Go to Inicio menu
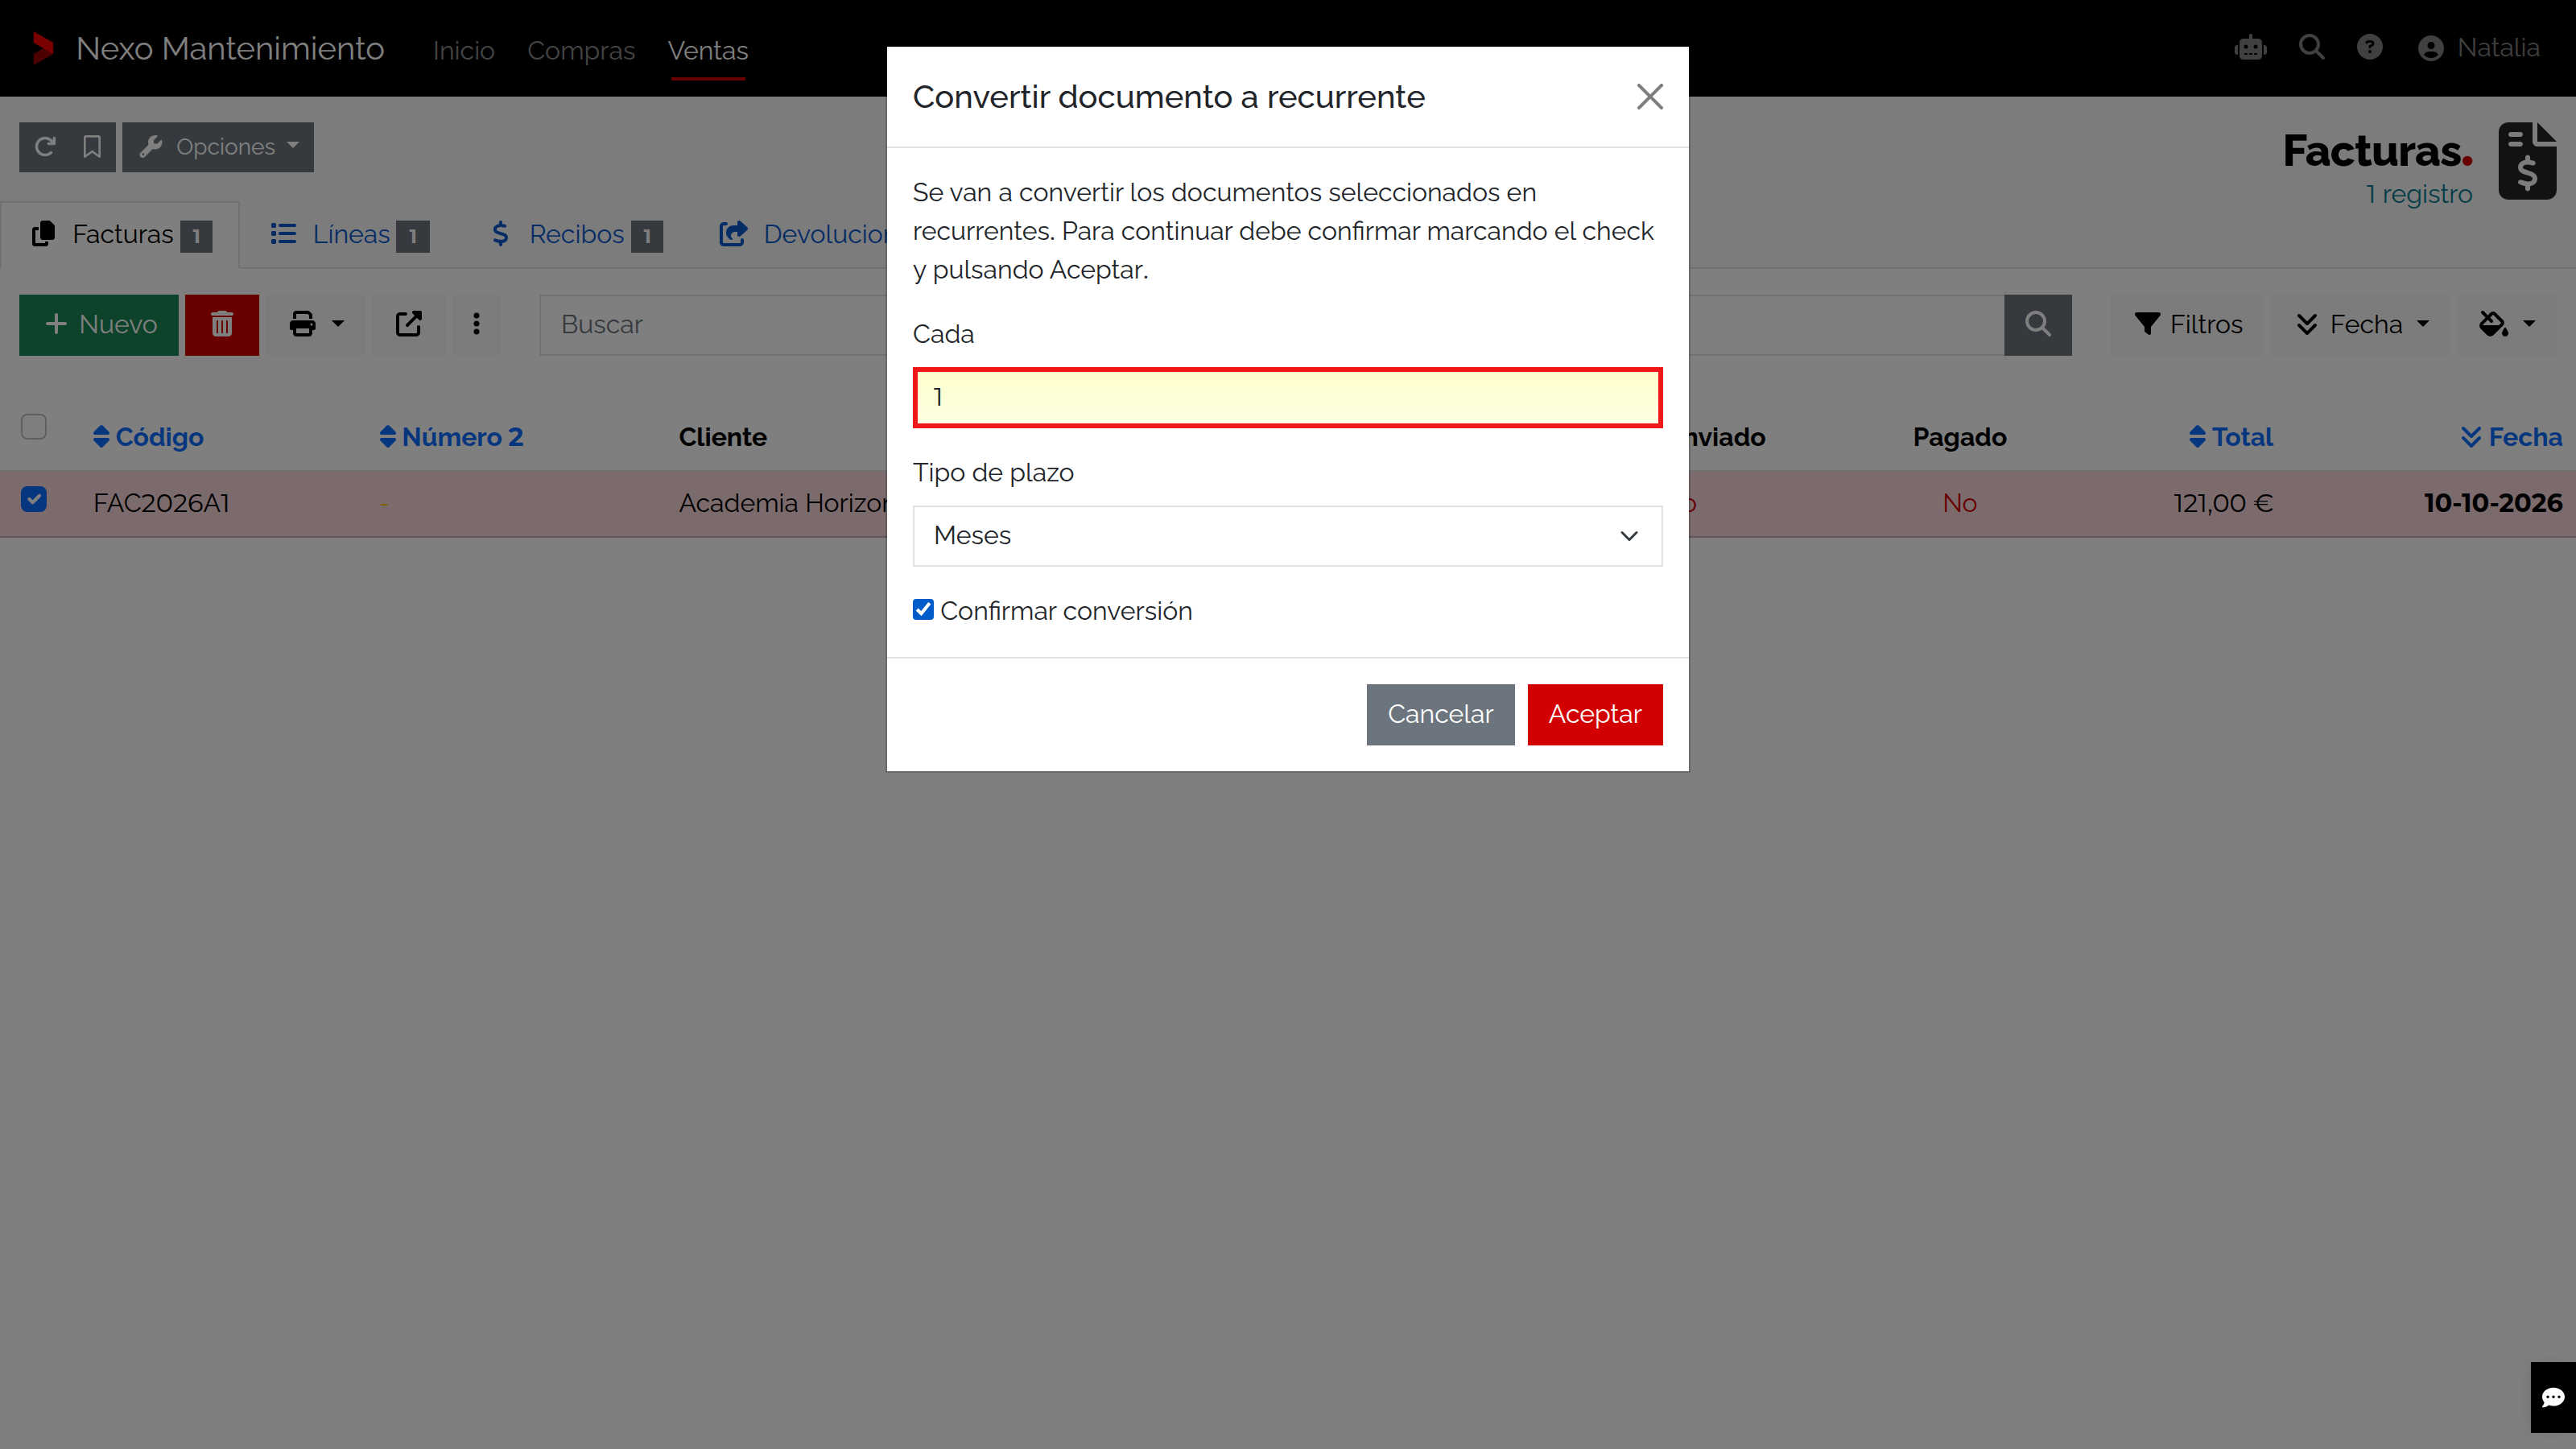 [463, 50]
